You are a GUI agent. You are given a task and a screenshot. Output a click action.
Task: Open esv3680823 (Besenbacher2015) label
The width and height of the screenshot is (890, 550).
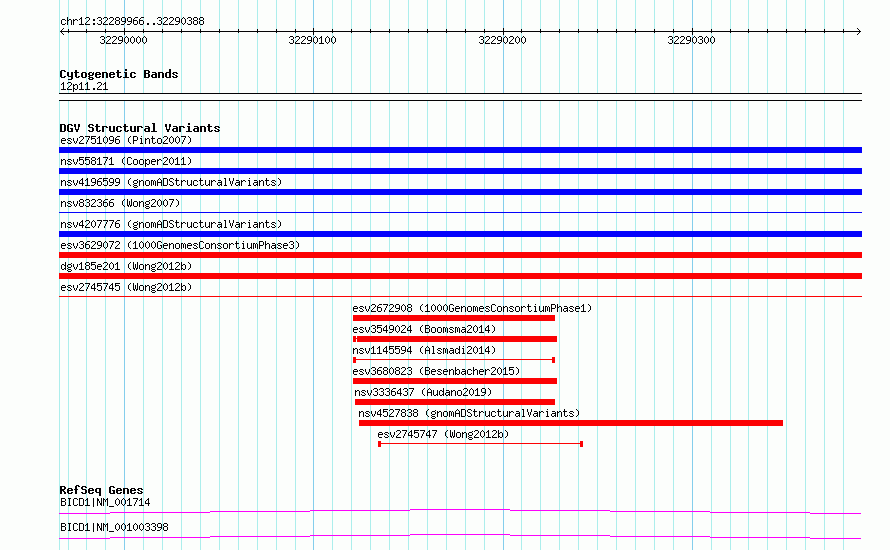[x=436, y=371]
